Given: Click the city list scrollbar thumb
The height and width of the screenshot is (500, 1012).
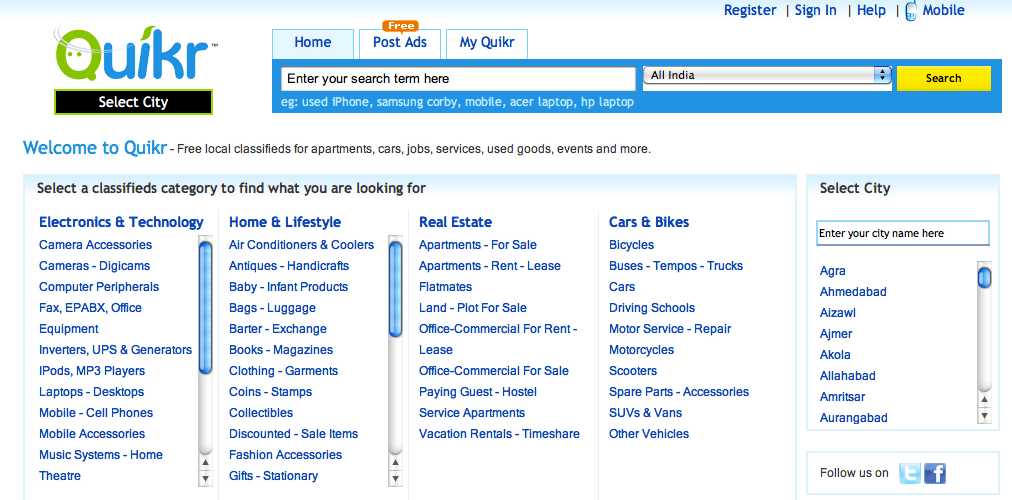Looking at the screenshot, I should tap(984, 278).
